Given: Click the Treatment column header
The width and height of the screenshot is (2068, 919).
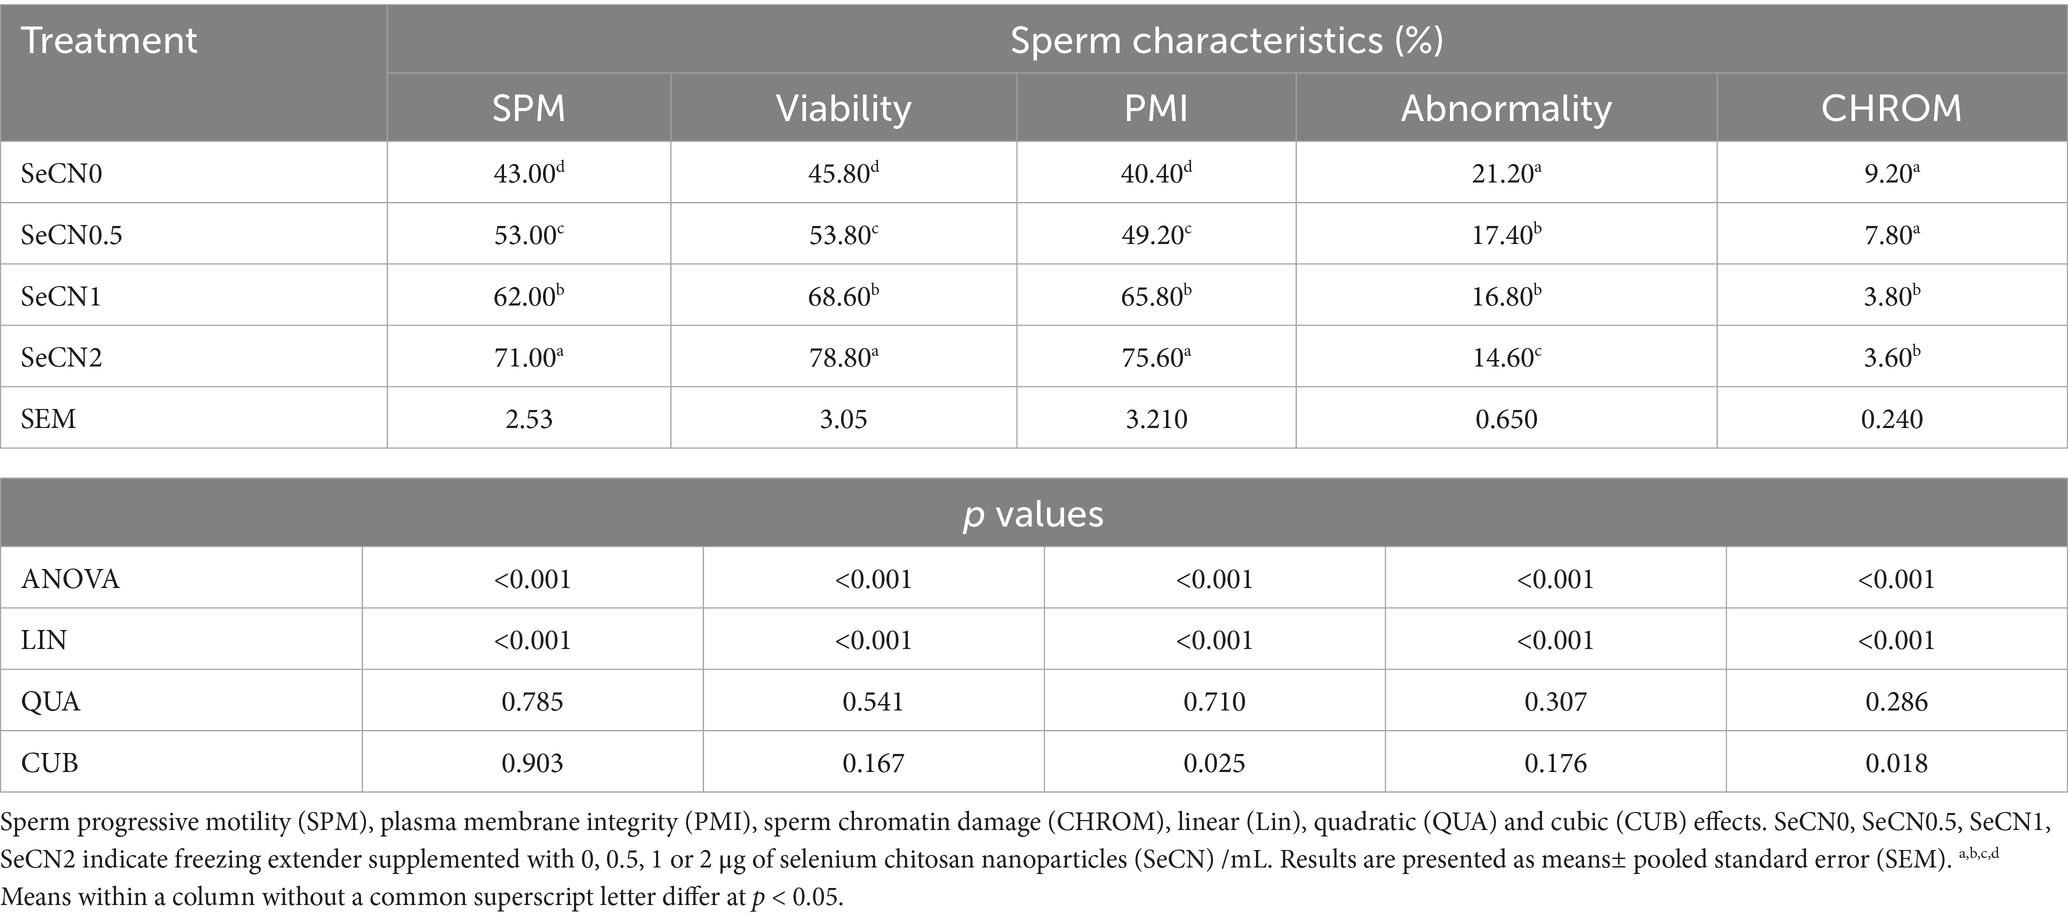Looking at the screenshot, I should [x=109, y=41].
